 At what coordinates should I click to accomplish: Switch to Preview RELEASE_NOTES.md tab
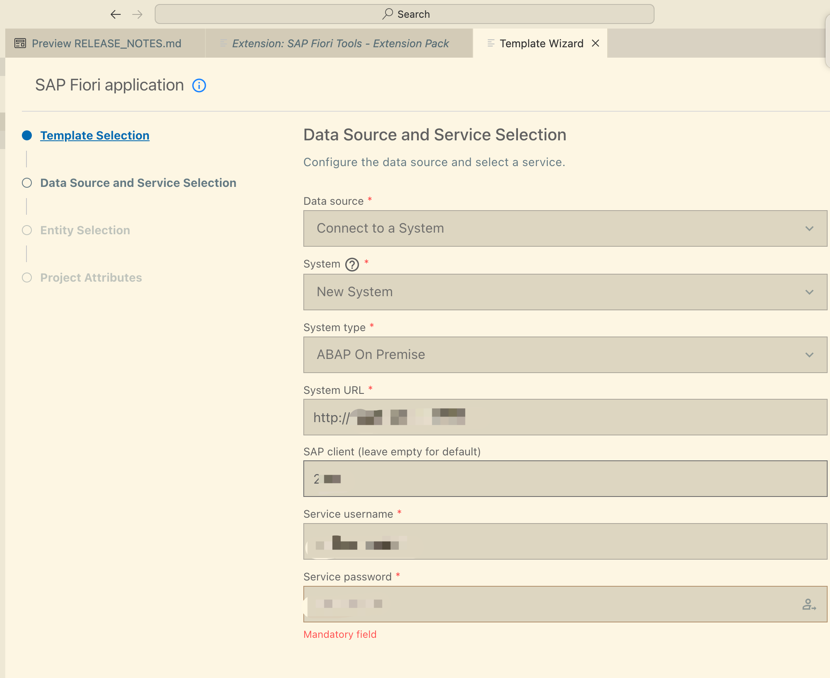click(x=105, y=43)
